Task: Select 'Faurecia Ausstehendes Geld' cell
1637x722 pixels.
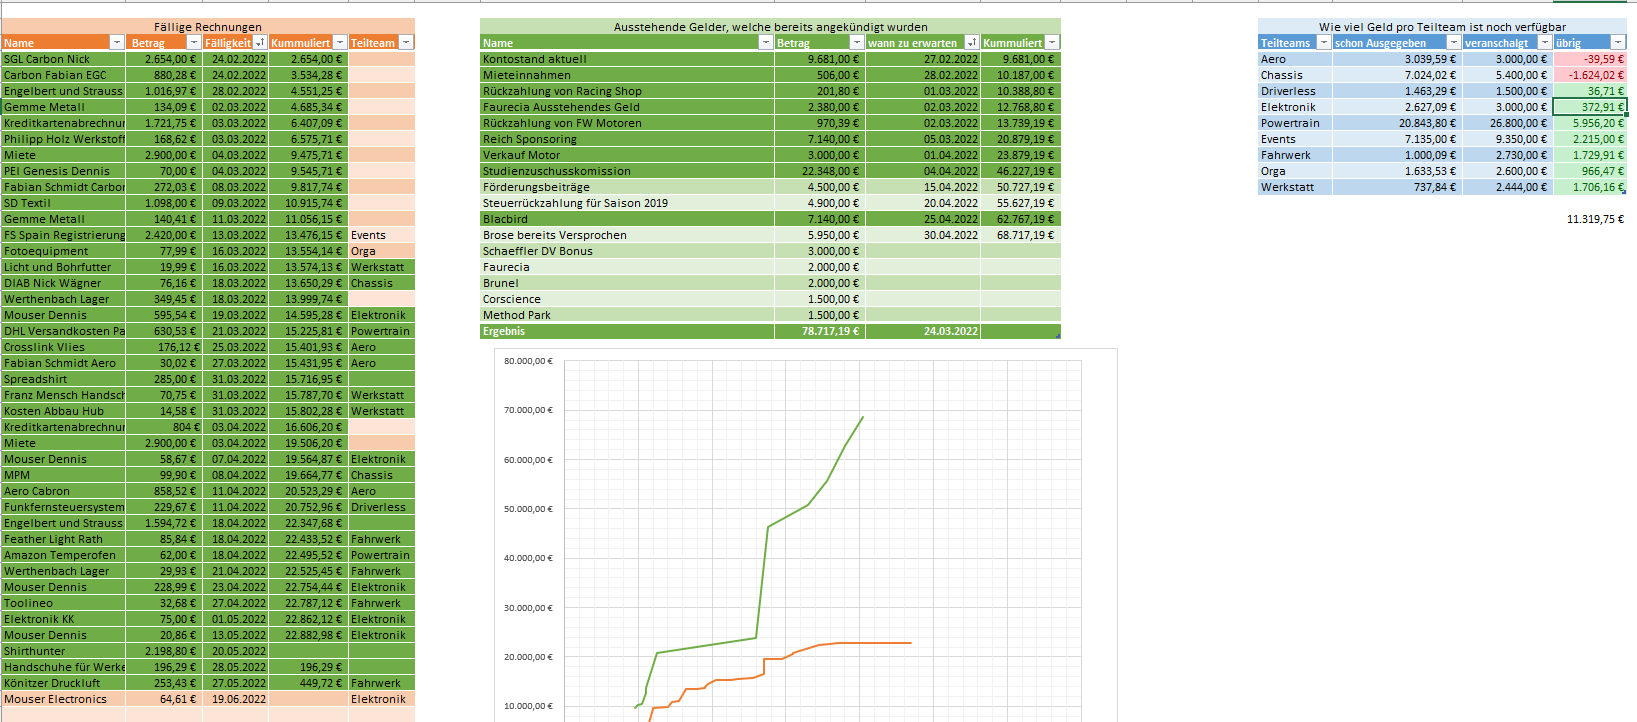Action: coord(627,107)
